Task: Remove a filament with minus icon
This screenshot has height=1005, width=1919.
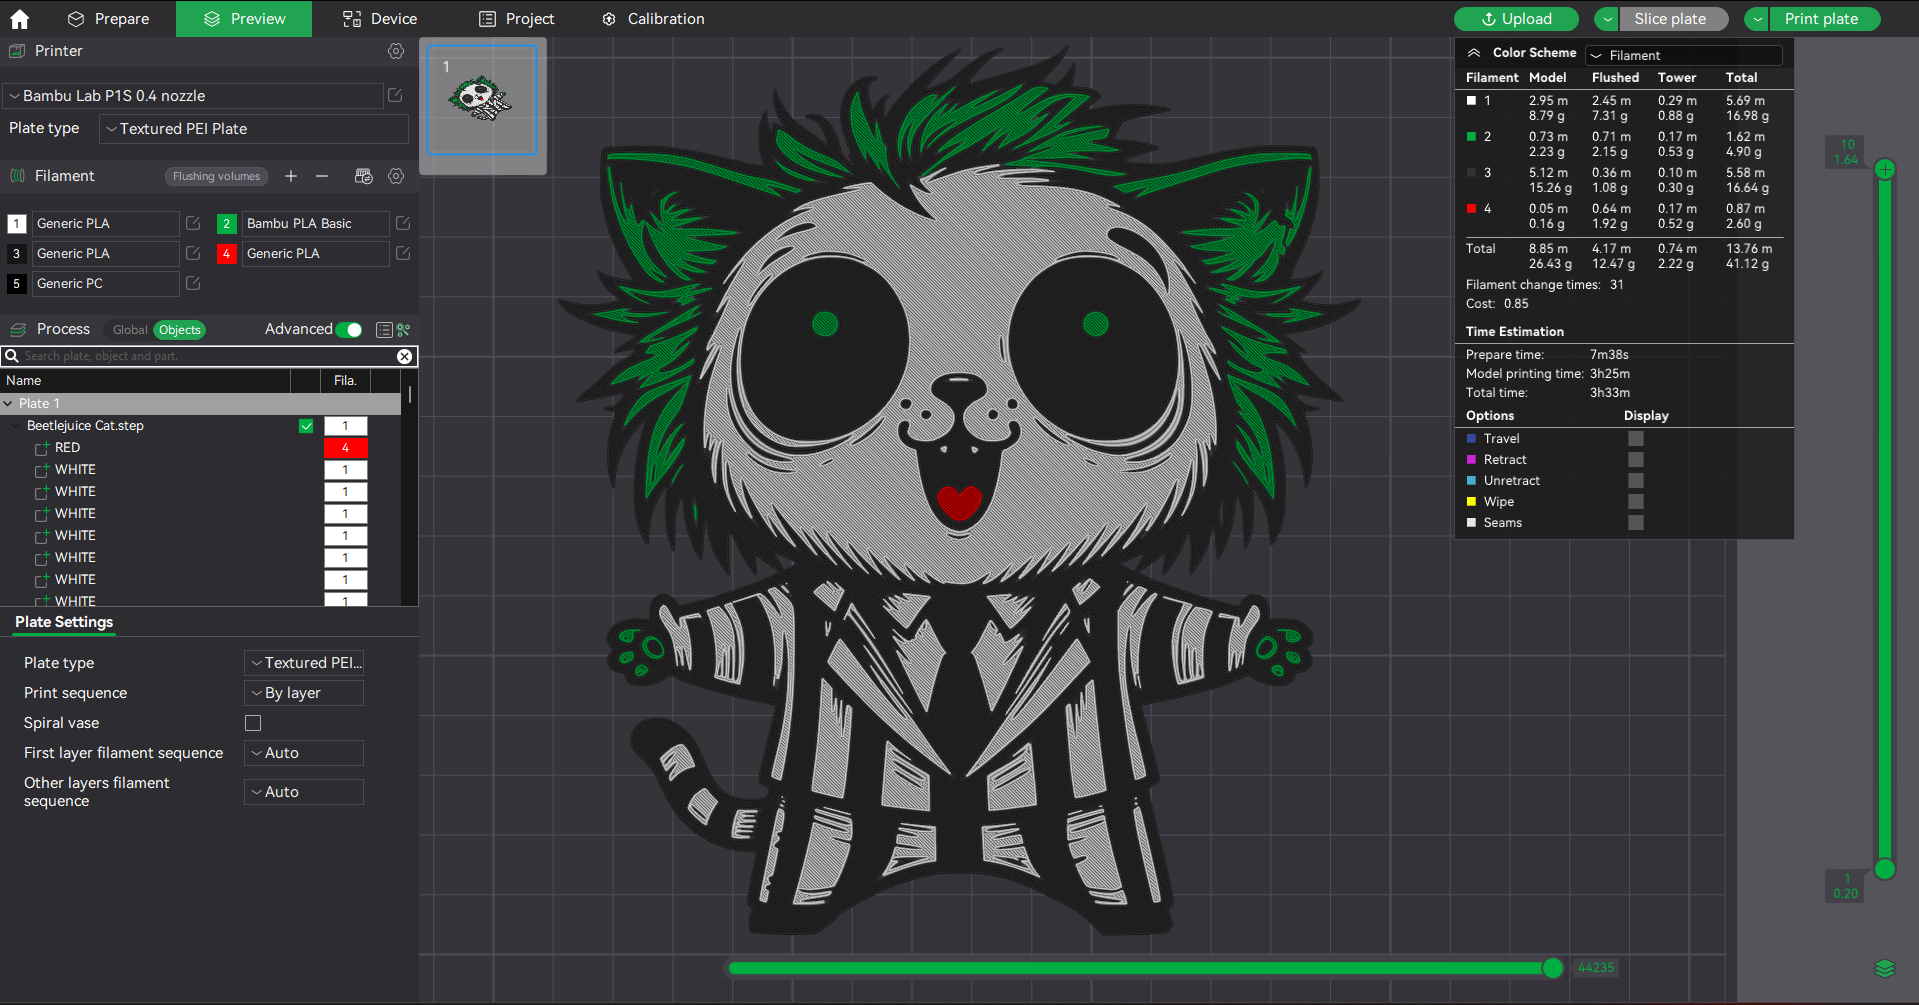Action: (x=322, y=176)
